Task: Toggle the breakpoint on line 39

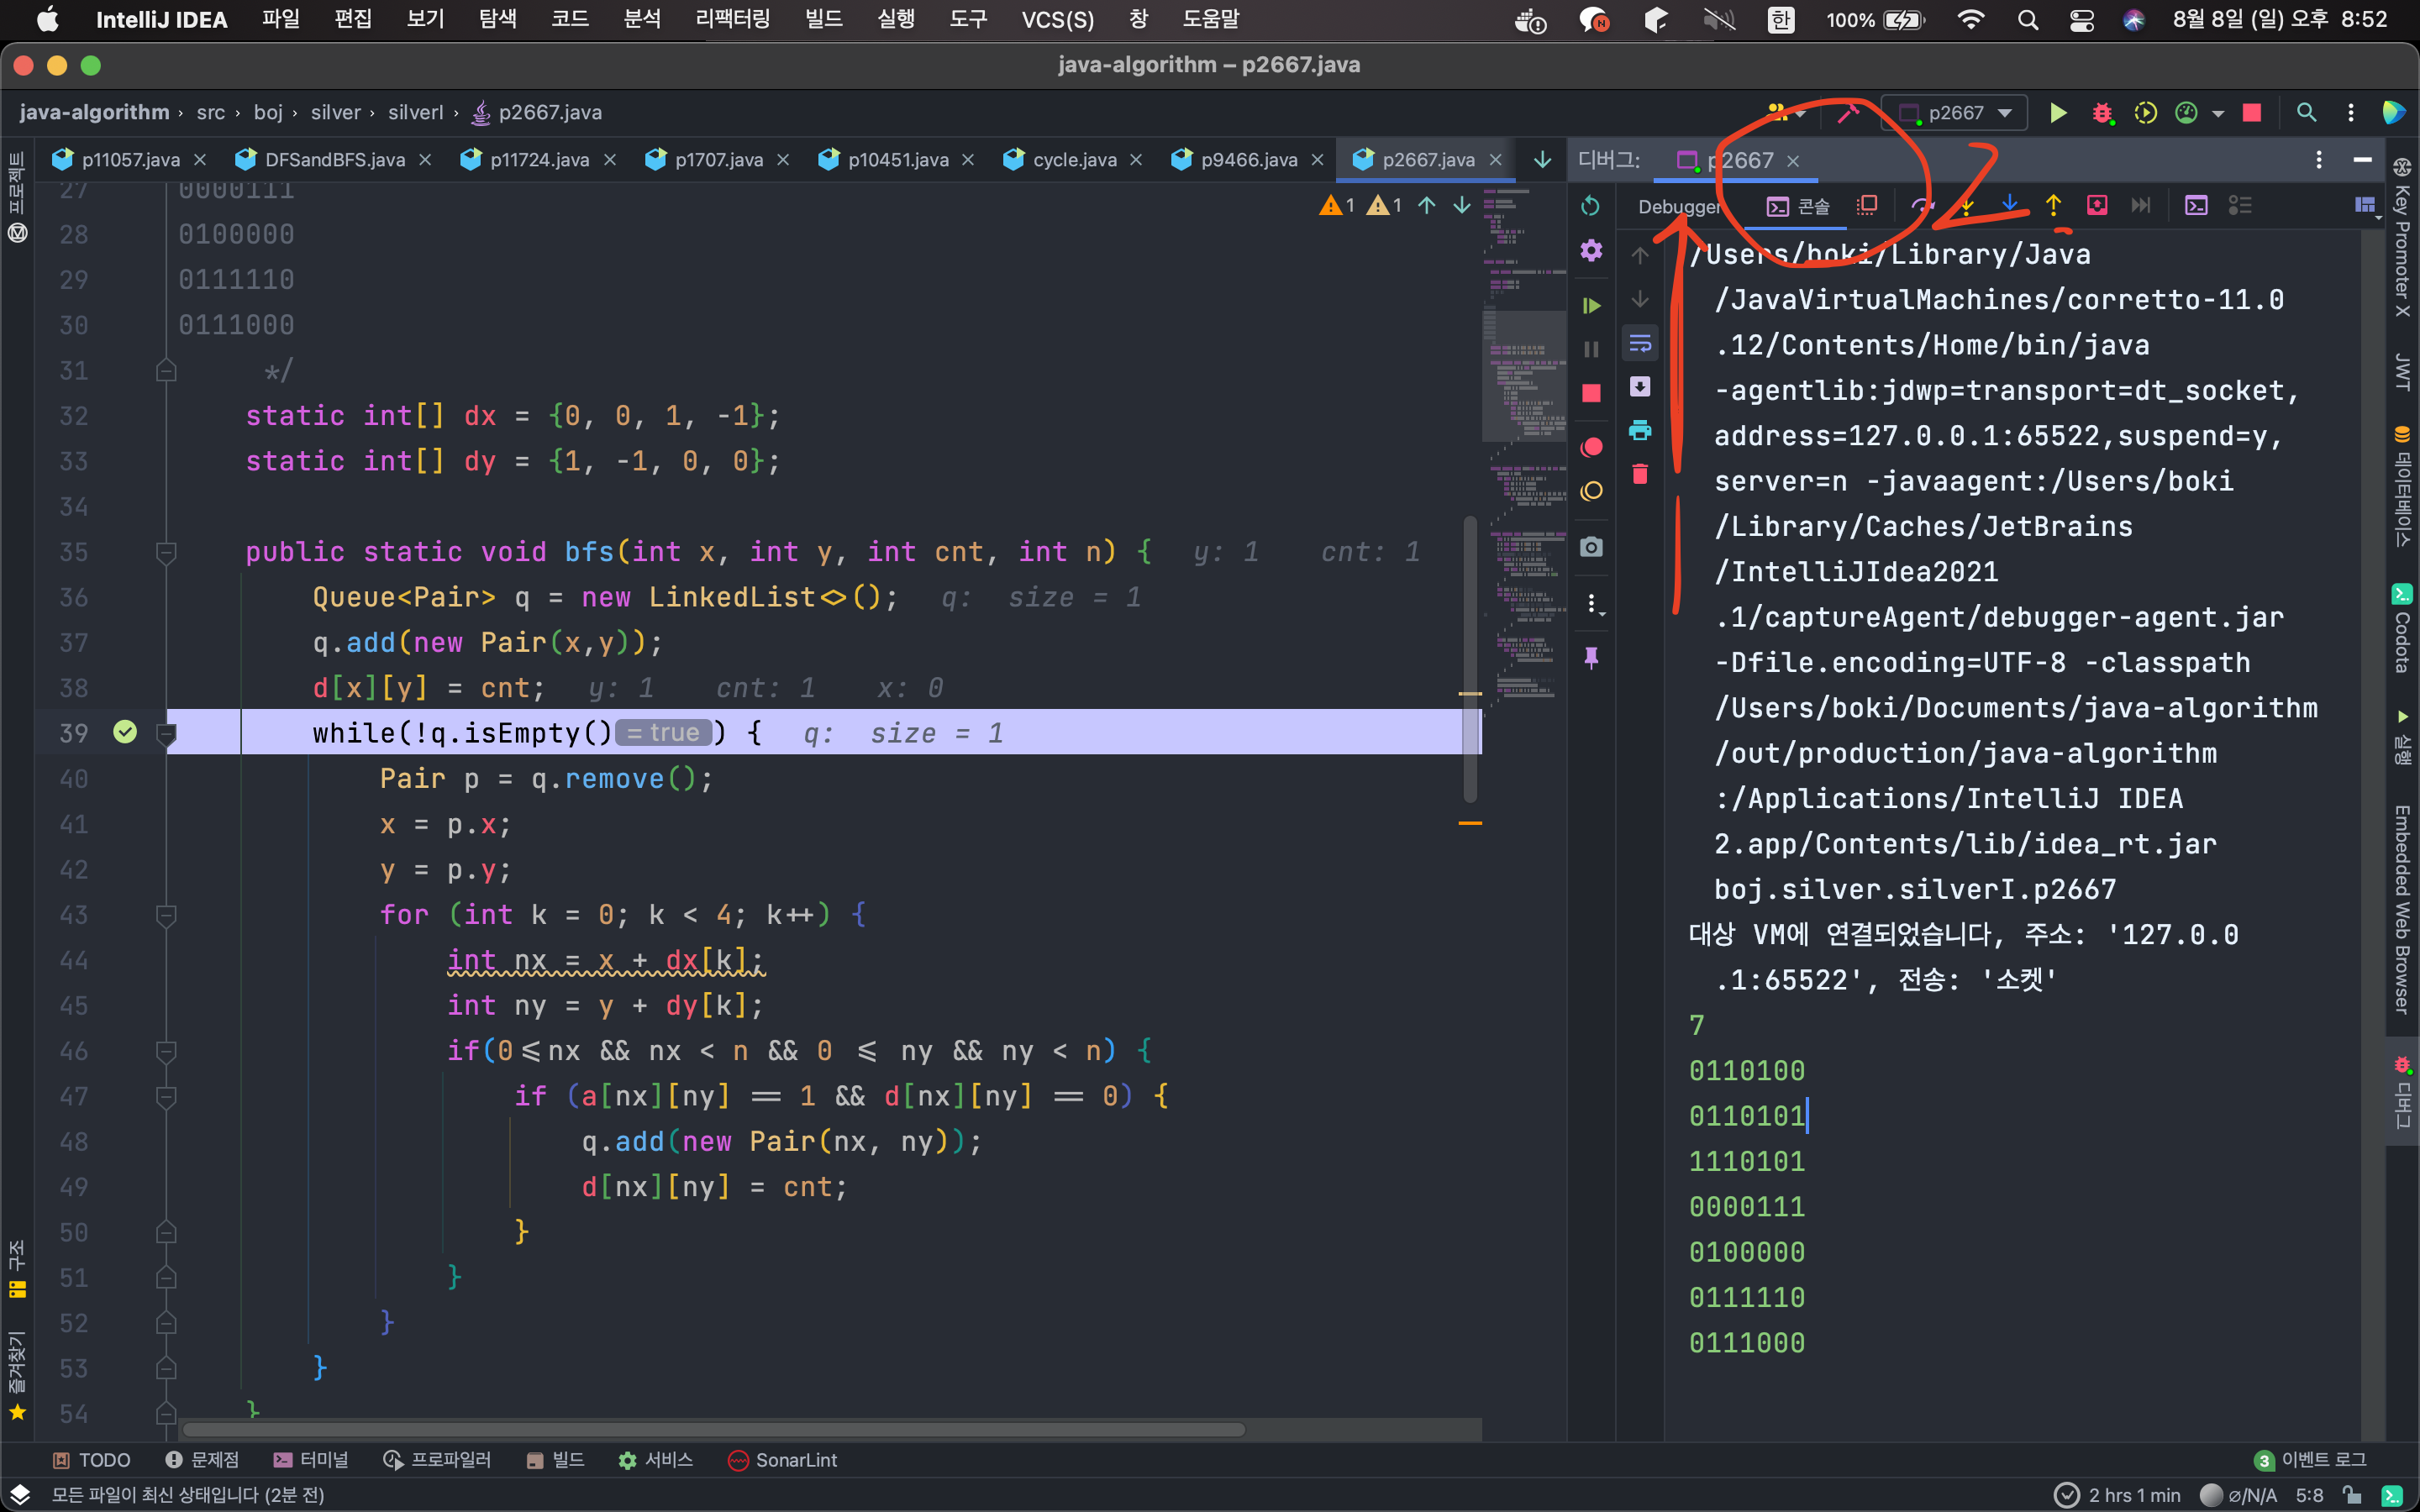Action: [x=125, y=733]
